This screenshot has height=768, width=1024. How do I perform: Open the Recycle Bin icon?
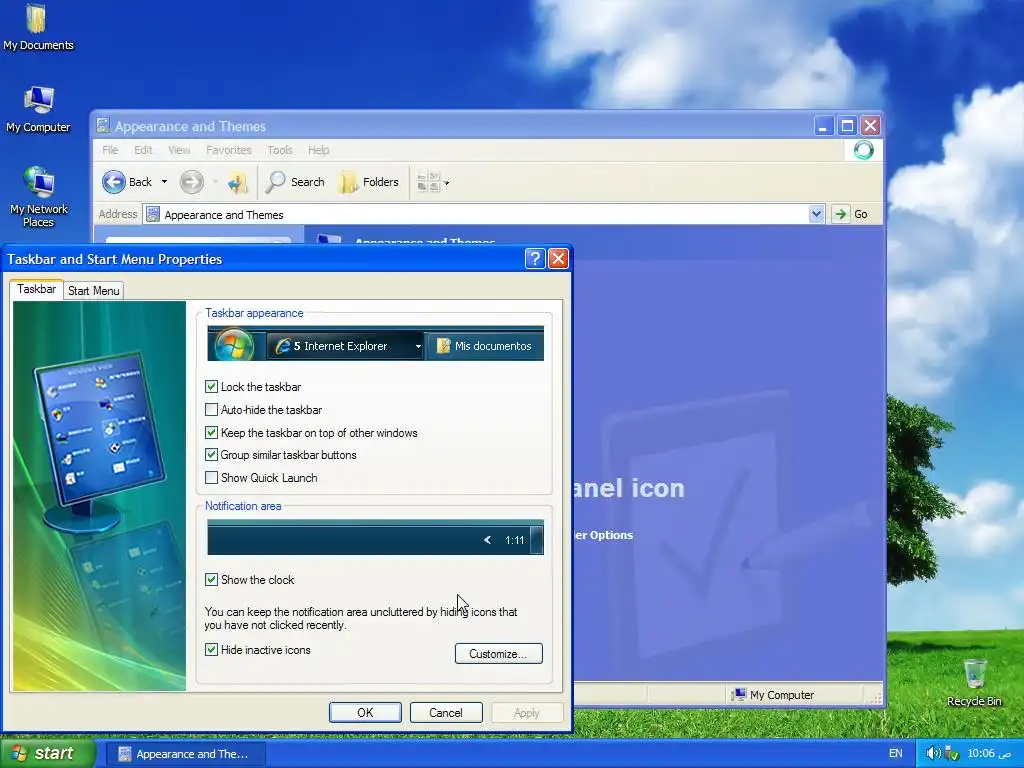click(x=974, y=682)
